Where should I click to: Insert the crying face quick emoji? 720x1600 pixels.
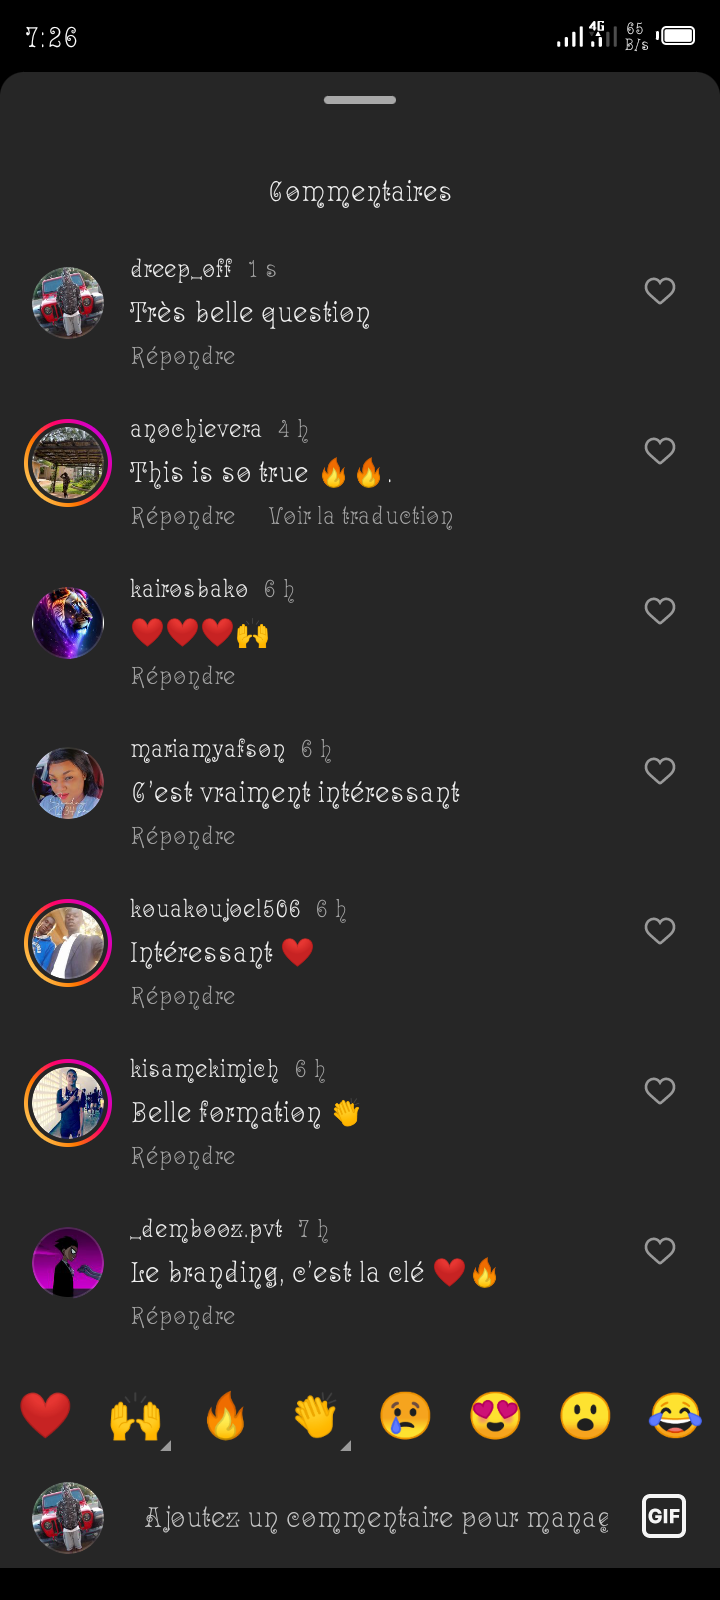[x=405, y=1416]
